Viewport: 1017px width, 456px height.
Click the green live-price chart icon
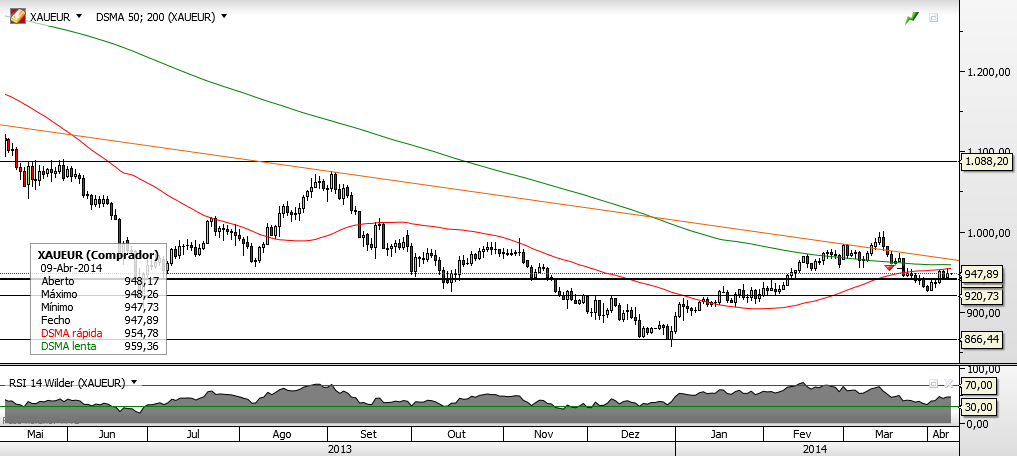coord(912,18)
